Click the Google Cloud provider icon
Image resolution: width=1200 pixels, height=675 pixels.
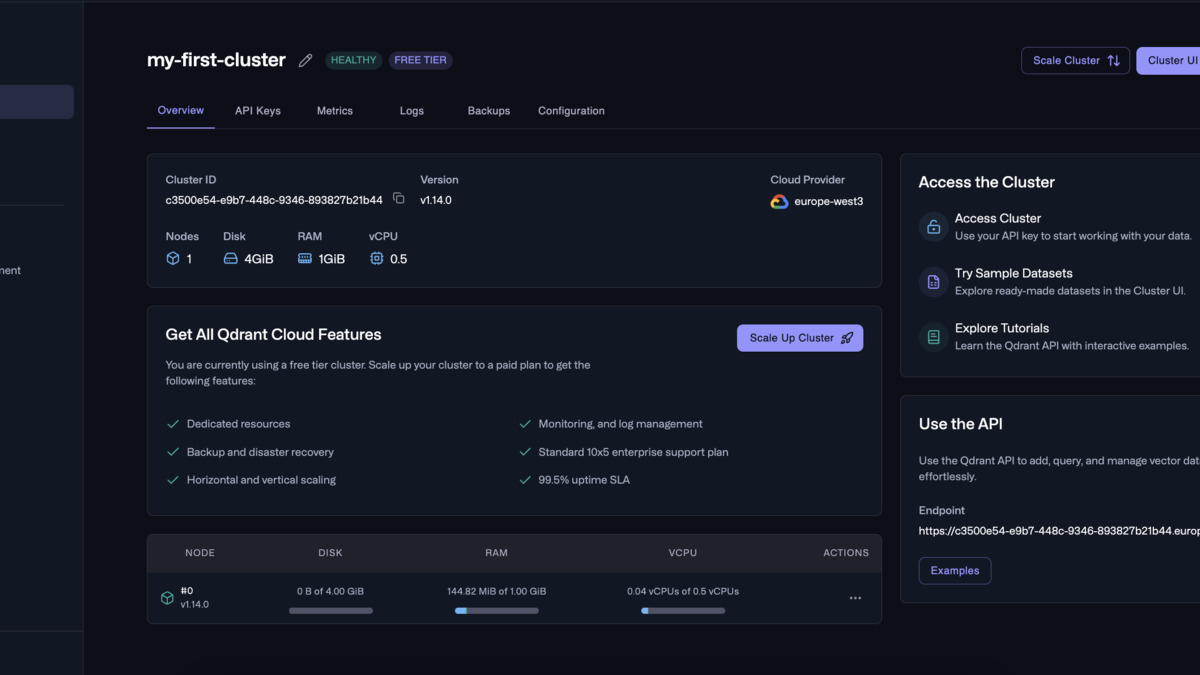pyautogui.click(x=779, y=201)
